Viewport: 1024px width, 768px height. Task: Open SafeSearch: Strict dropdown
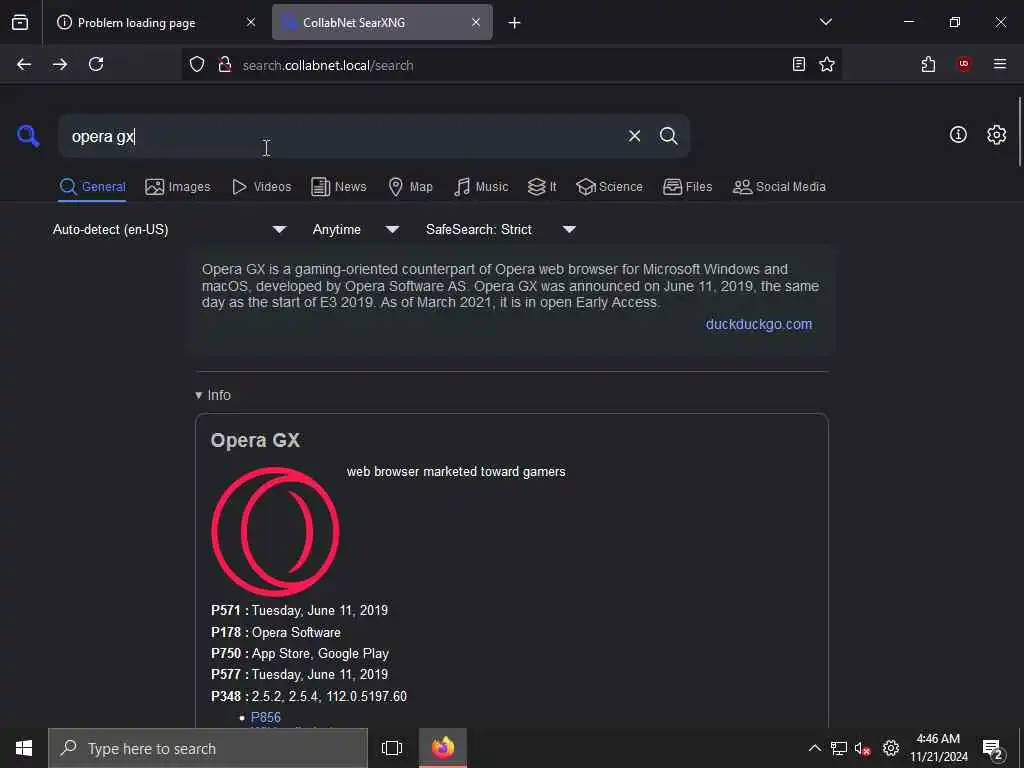pos(501,229)
